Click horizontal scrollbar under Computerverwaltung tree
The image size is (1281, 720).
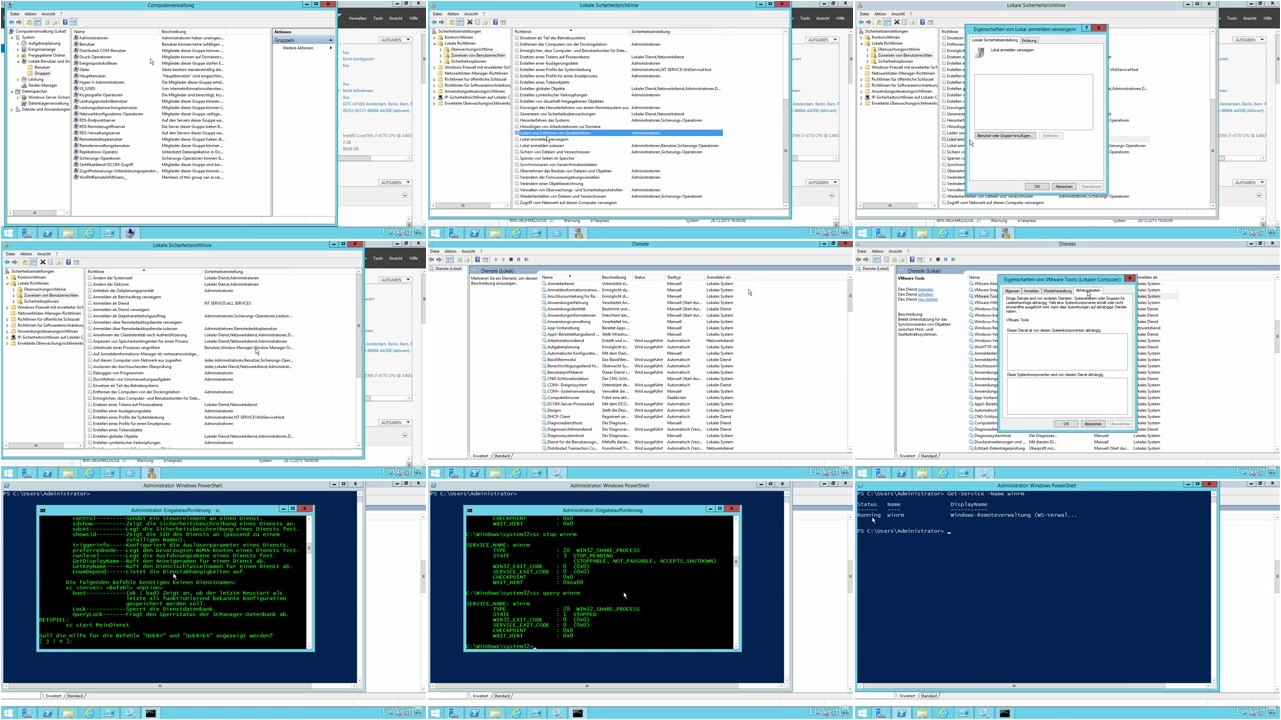click(39, 212)
